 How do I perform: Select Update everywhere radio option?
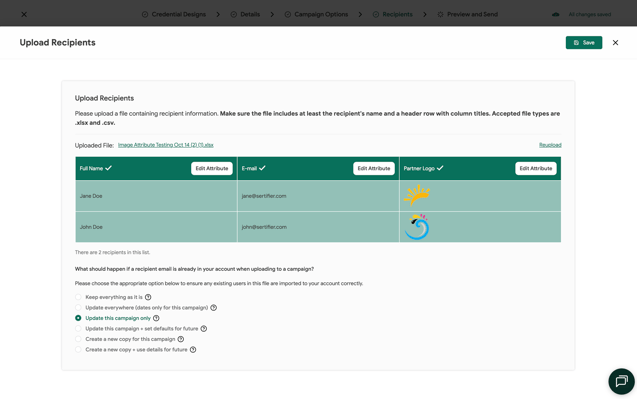click(78, 308)
